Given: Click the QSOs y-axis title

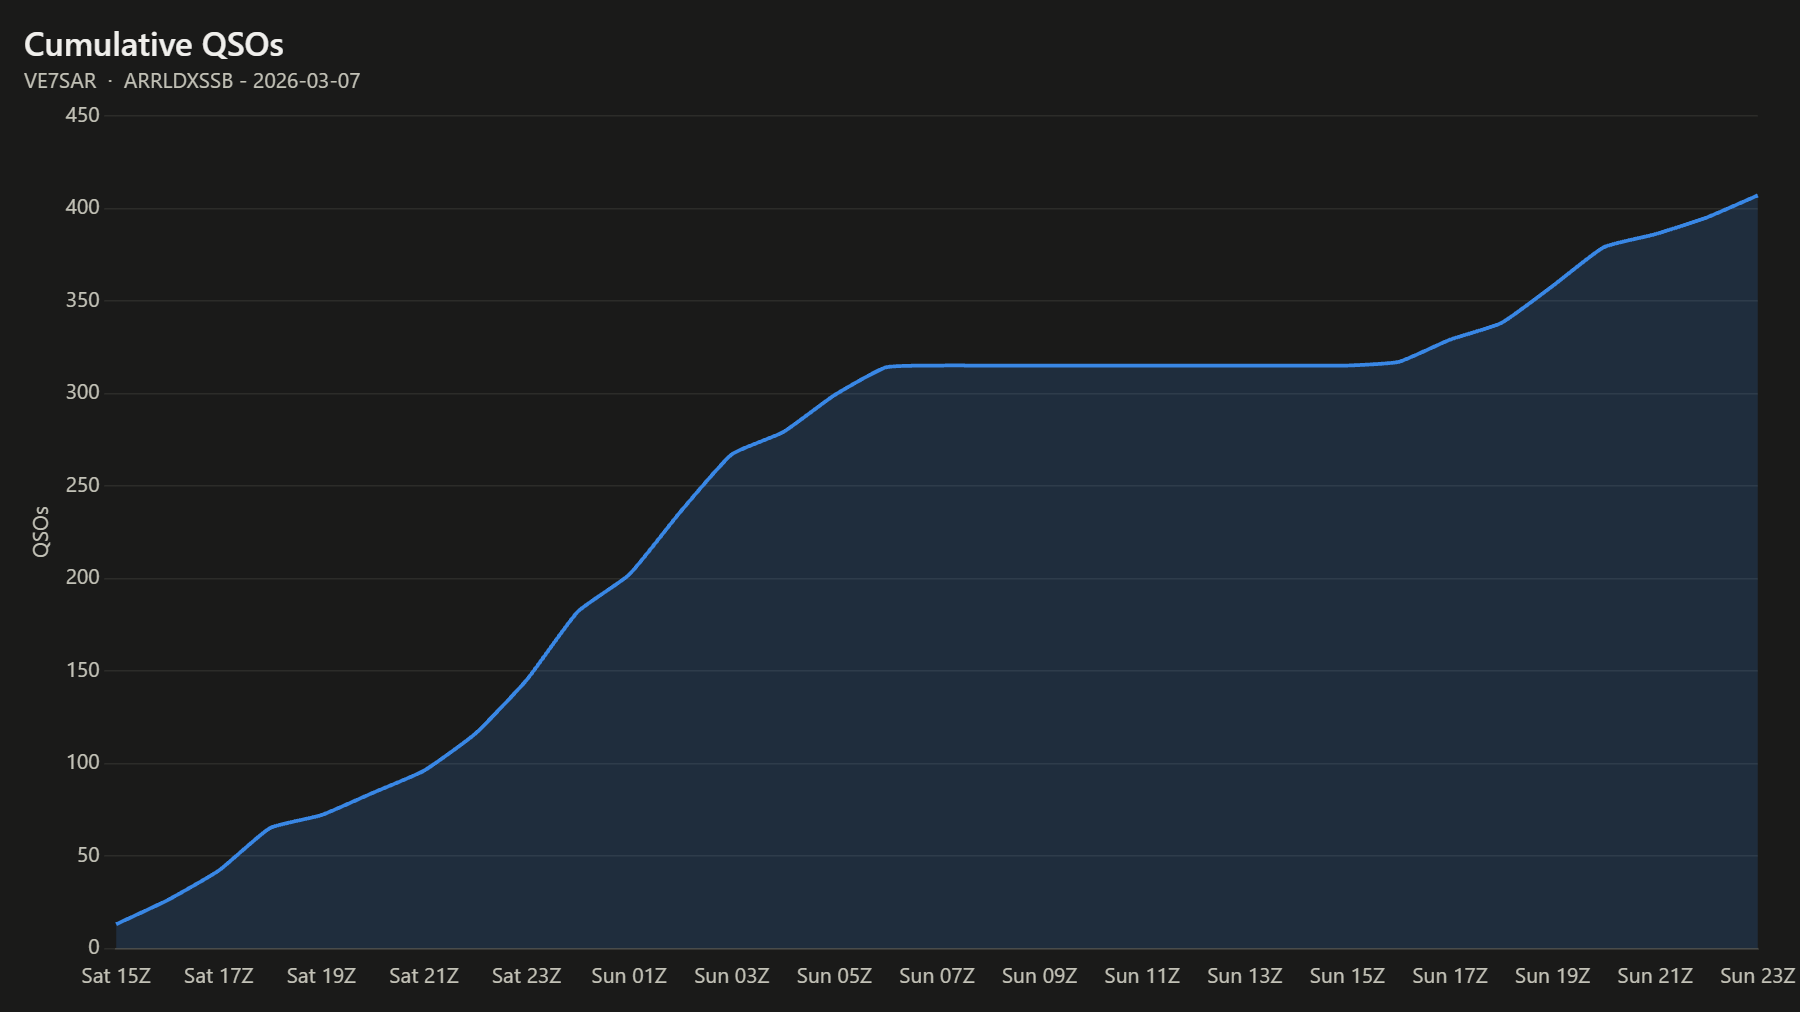Looking at the screenshot, I should click(41, 532).
